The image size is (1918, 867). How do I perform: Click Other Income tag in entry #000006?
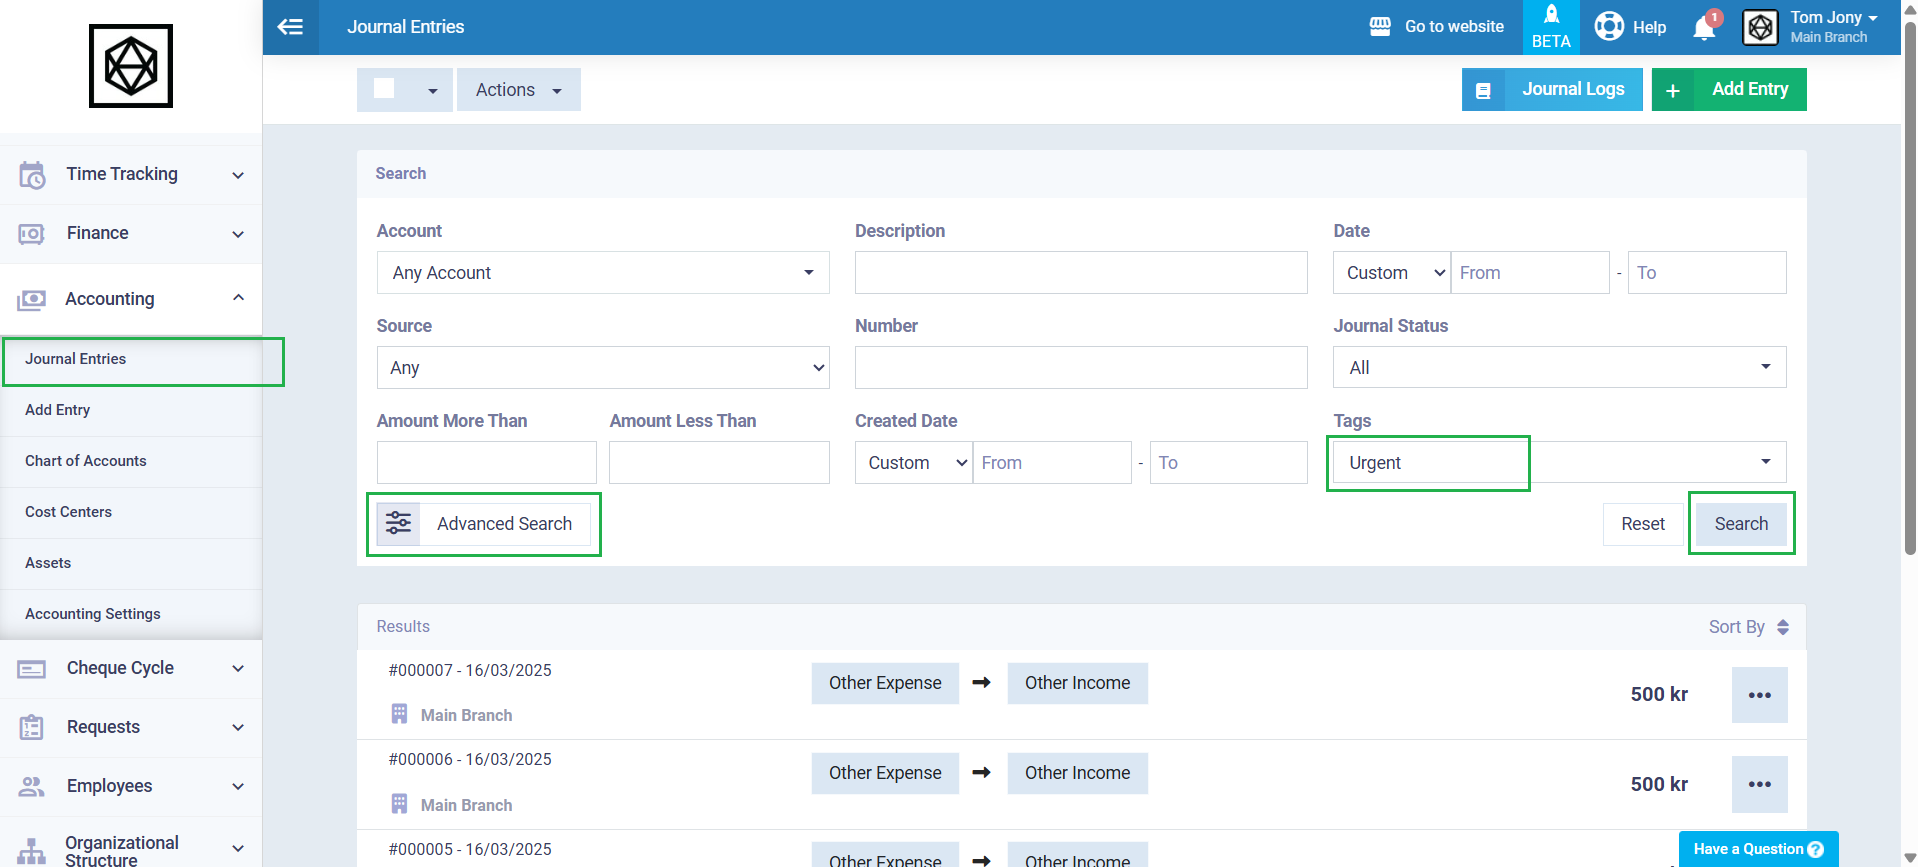(1077, 773)
